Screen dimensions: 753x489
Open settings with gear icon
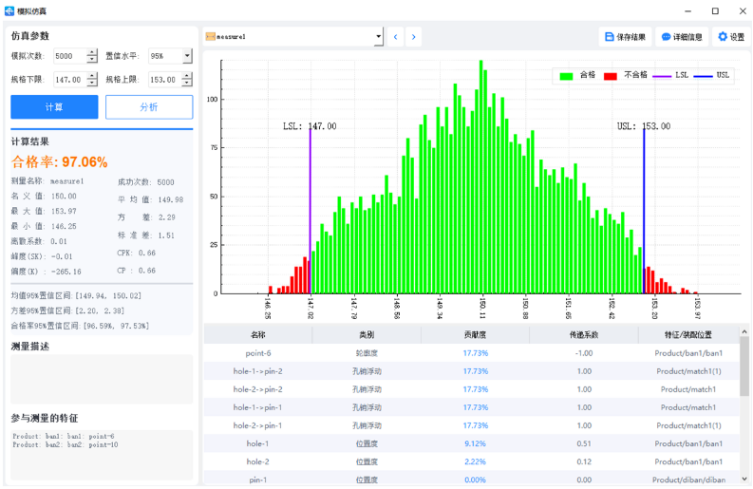(x=731, y=37)
